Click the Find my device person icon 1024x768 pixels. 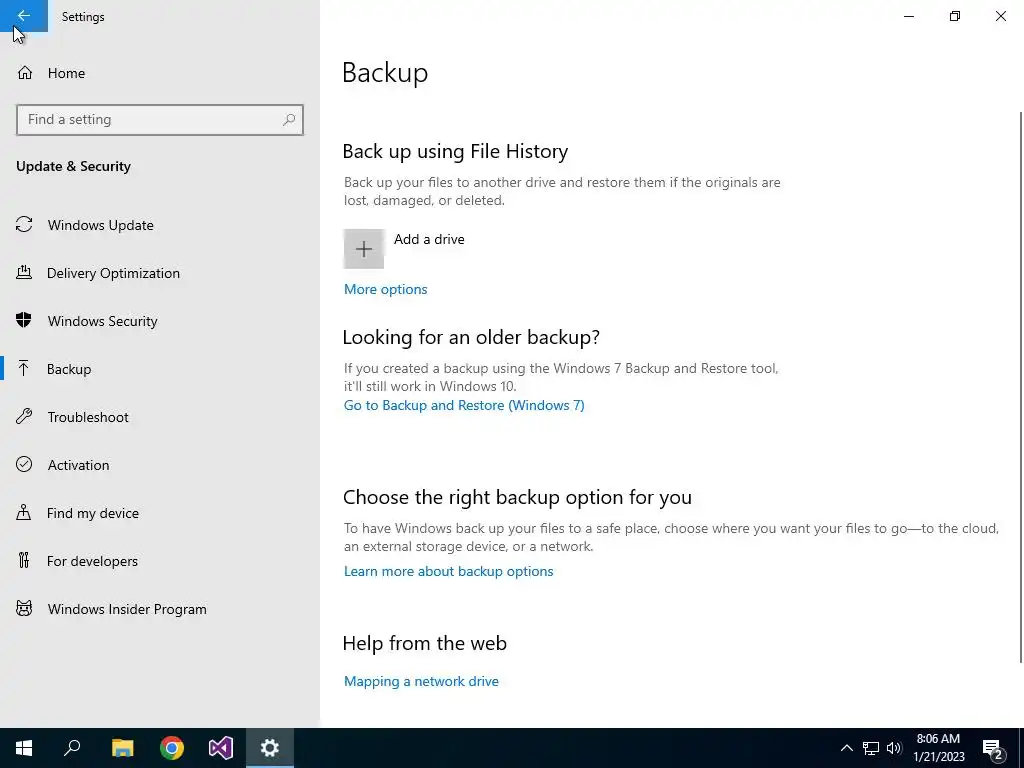(24, 512)
